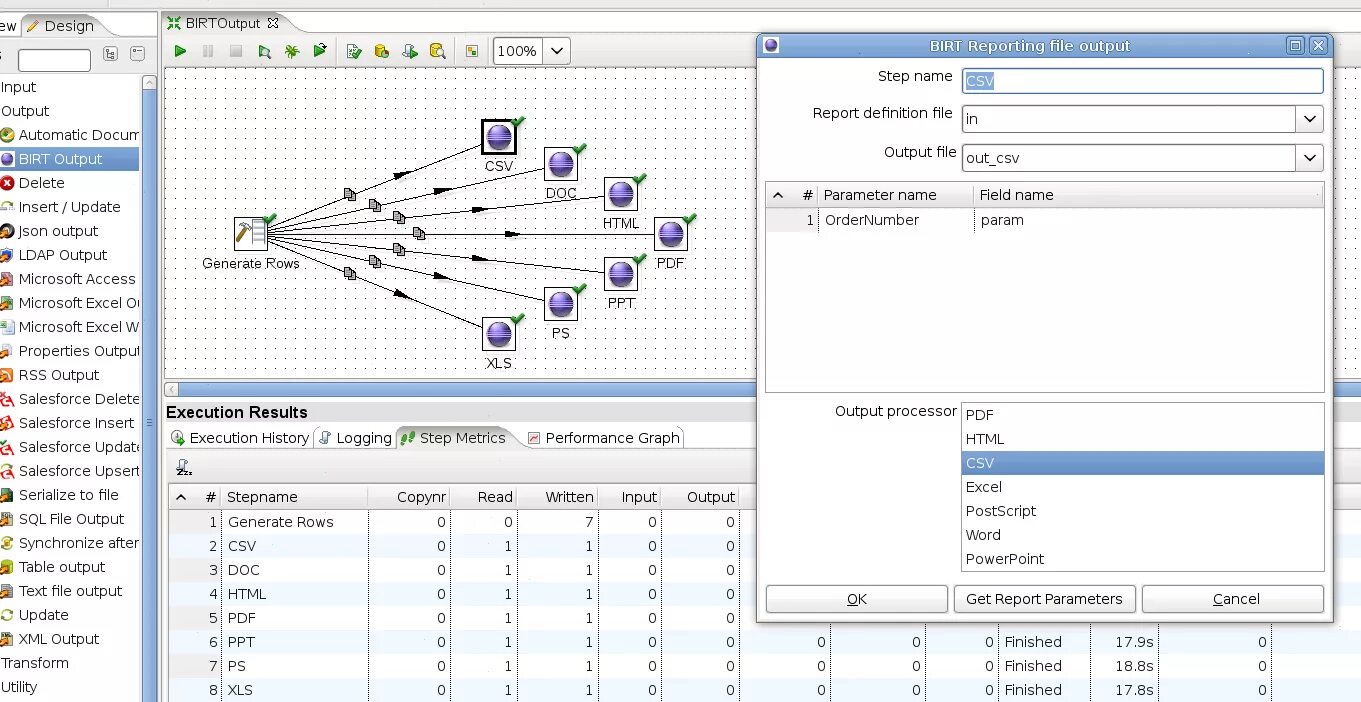This screenshot has height=702, width=1361.
Task: Choose PostScript as output processor
Action: (x=1142, y=511)
